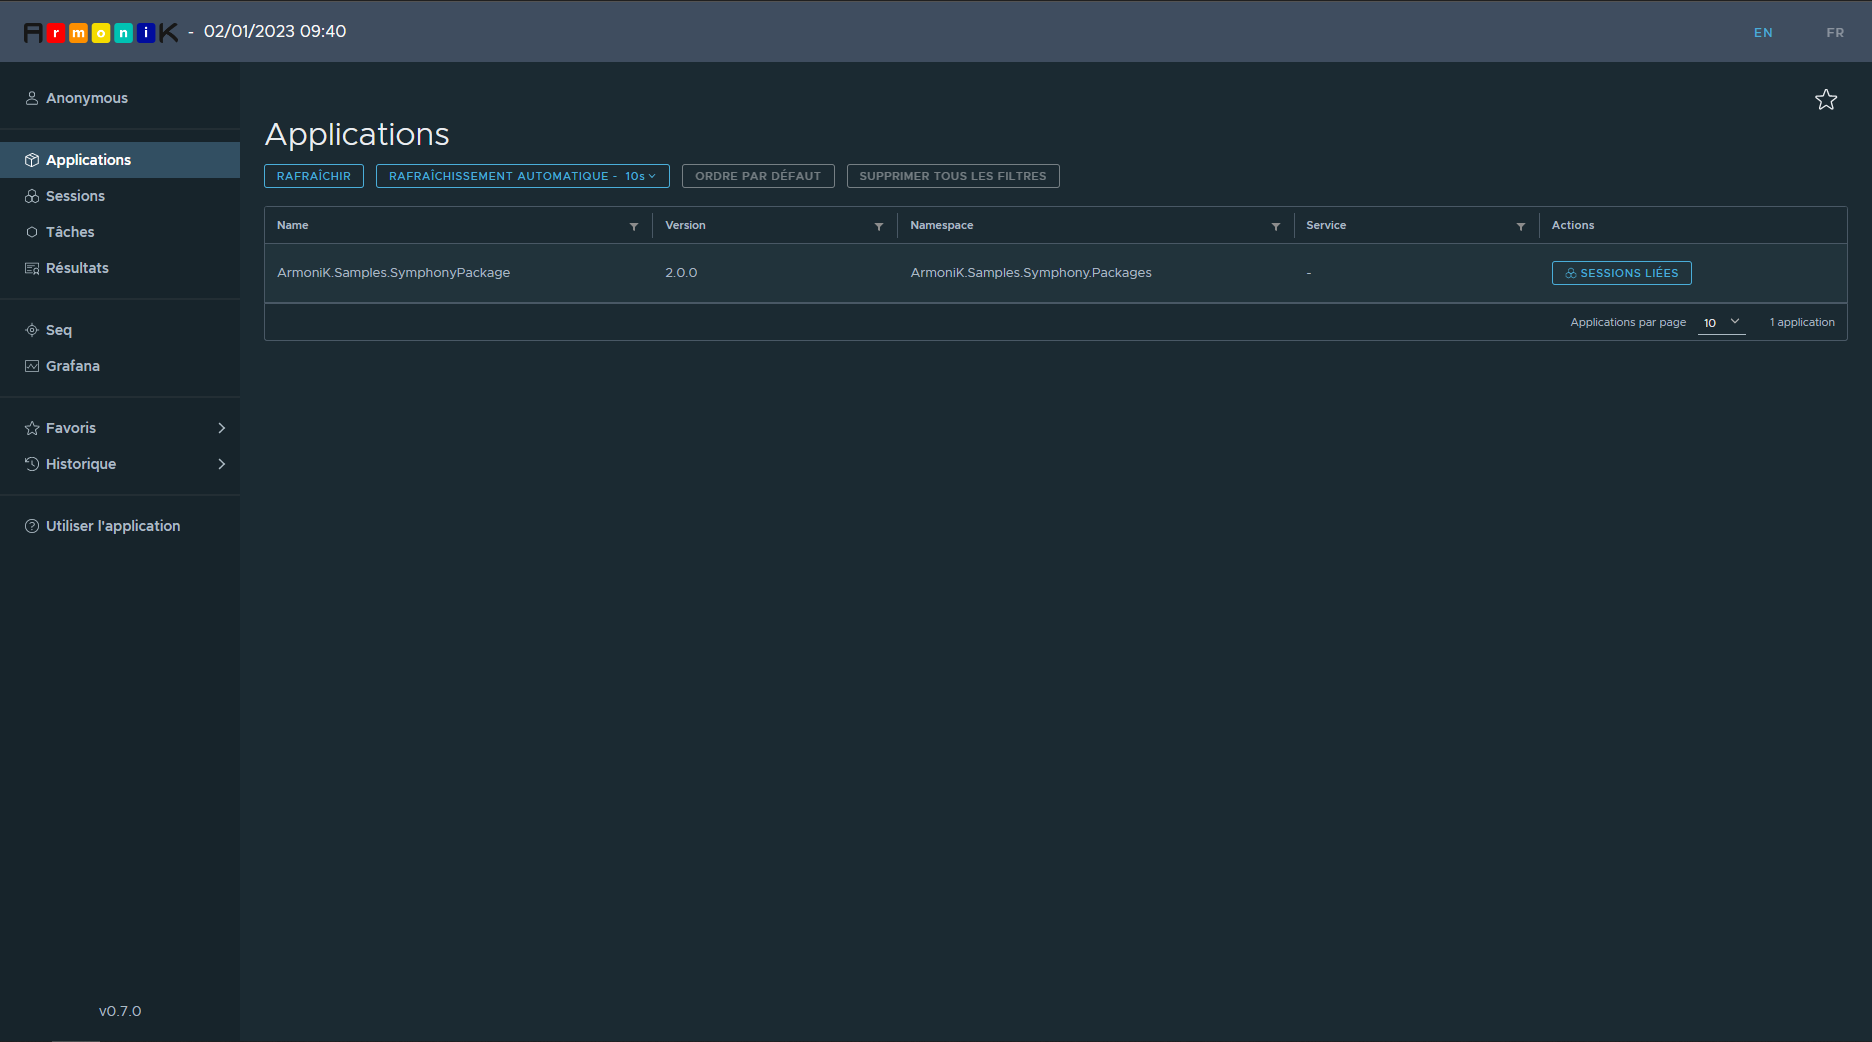Open the Name column filter icon
This screenshot has height=1042, width=1872.
point(634,226)
